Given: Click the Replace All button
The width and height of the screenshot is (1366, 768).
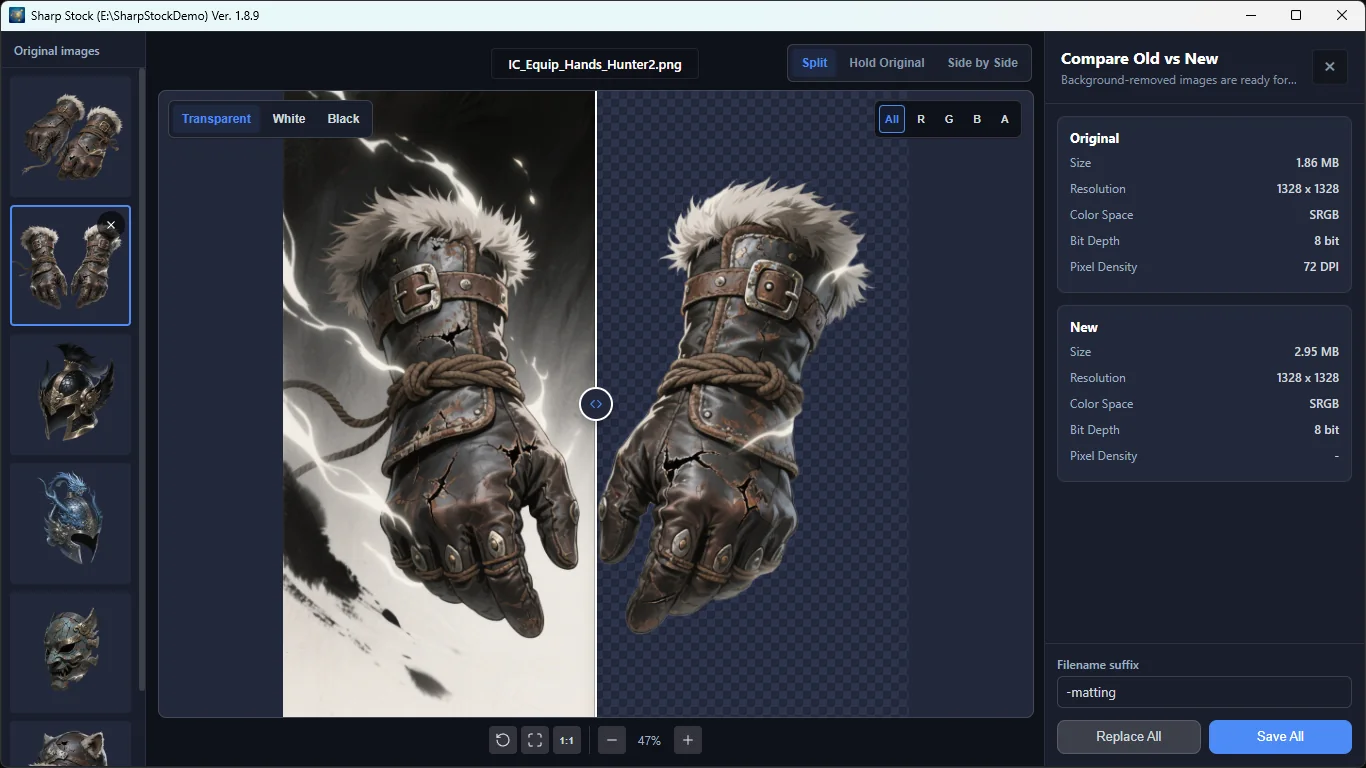Looking at the screenshot, I should (1129, 737).
